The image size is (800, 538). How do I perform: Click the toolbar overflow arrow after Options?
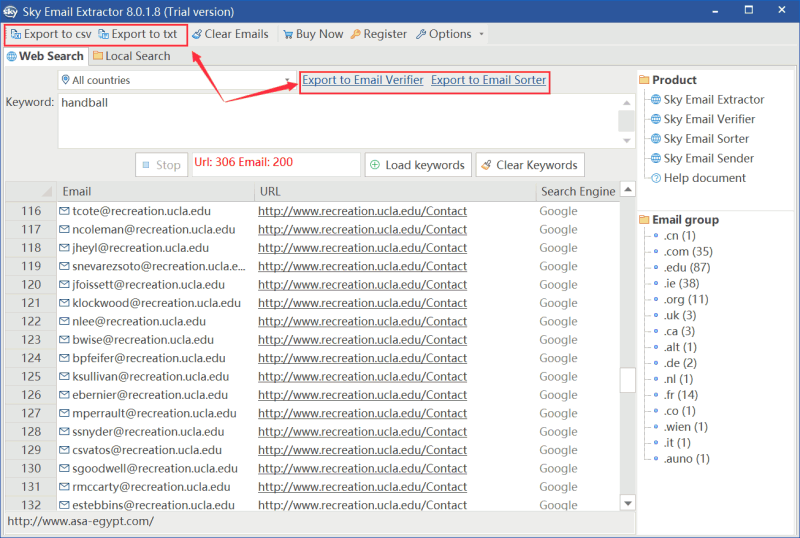coord(482,34)
